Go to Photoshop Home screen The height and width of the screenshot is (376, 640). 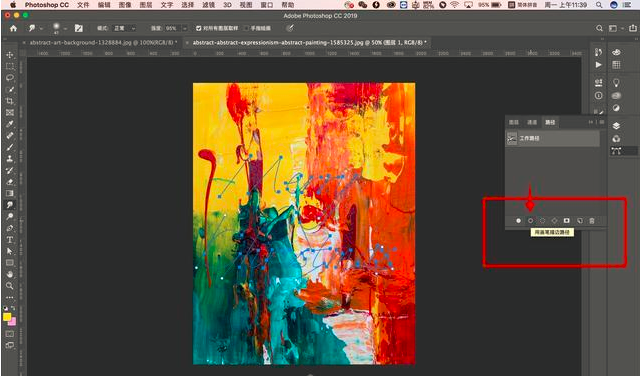(x=13, y=28)
